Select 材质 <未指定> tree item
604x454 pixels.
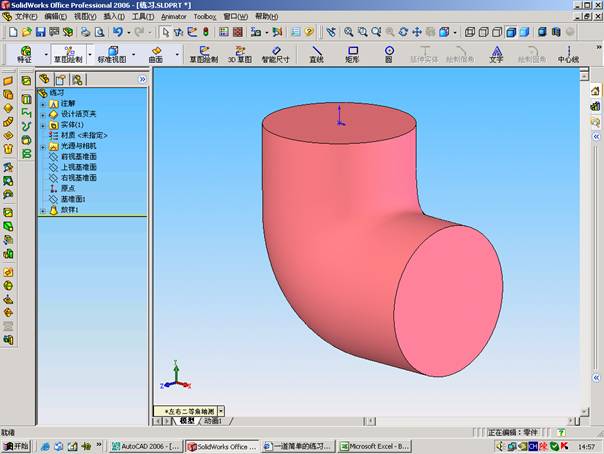coord(79,136)
